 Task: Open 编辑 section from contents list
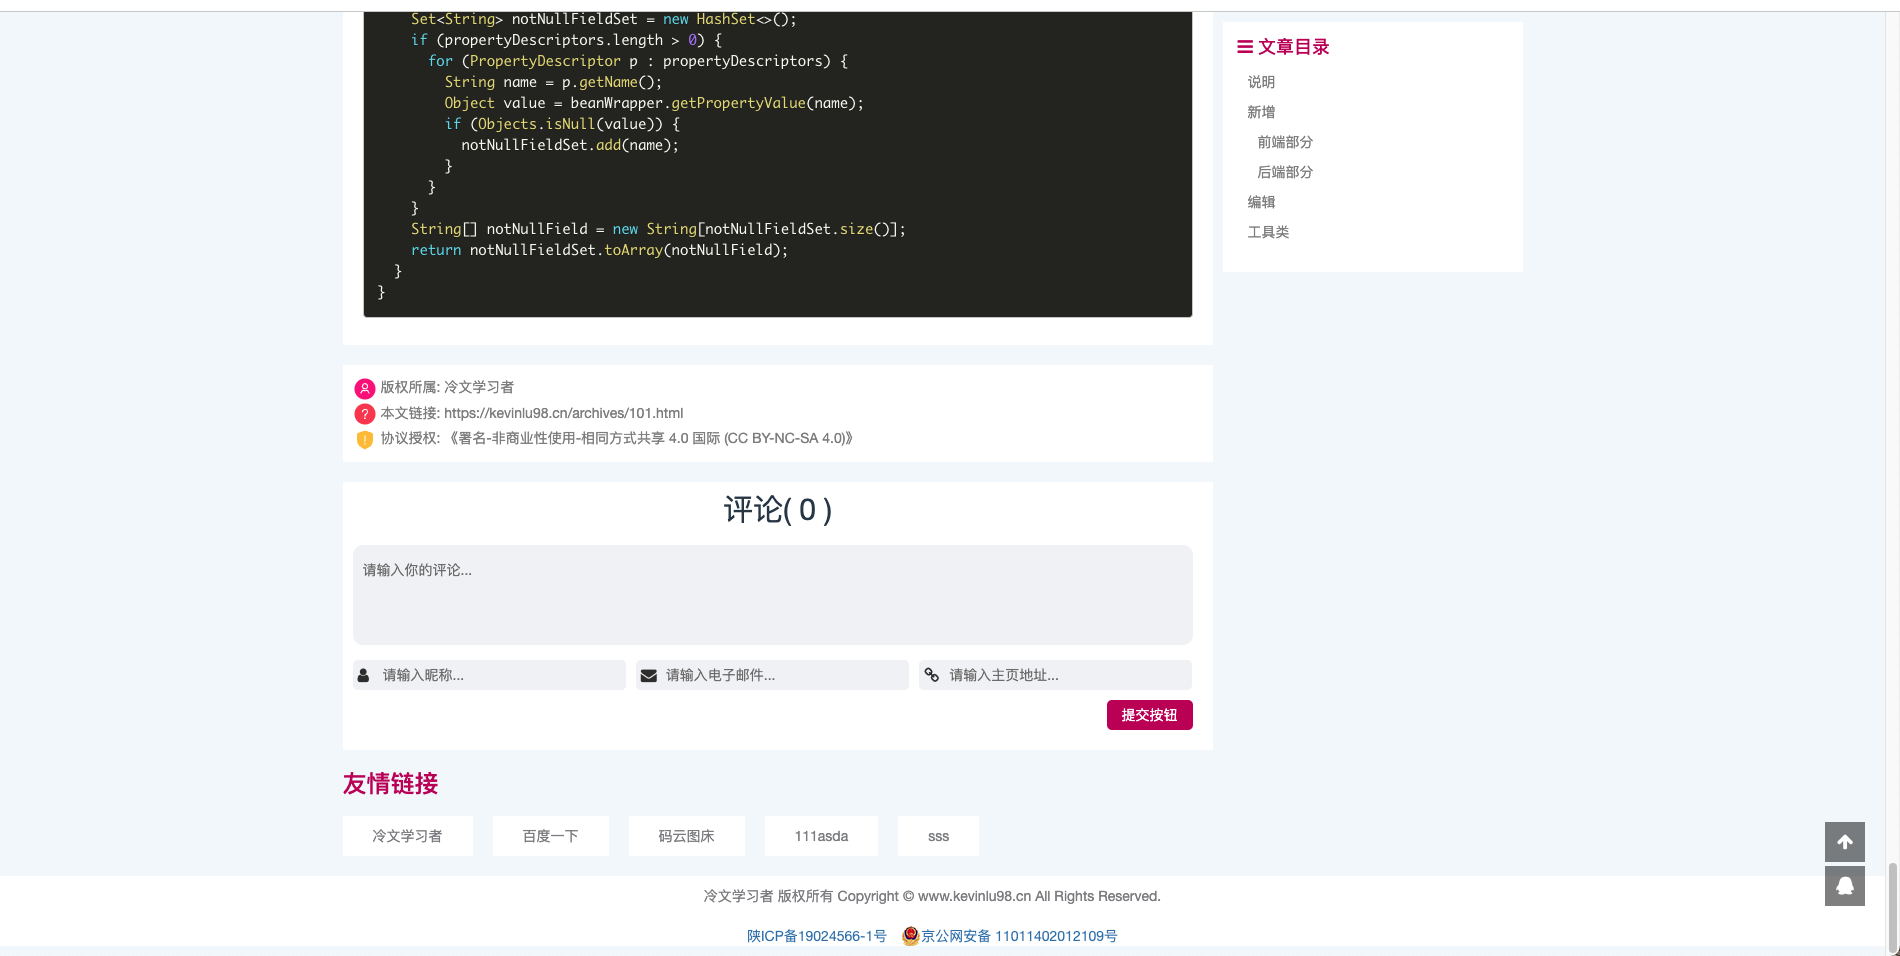(x=1261, y=202)
